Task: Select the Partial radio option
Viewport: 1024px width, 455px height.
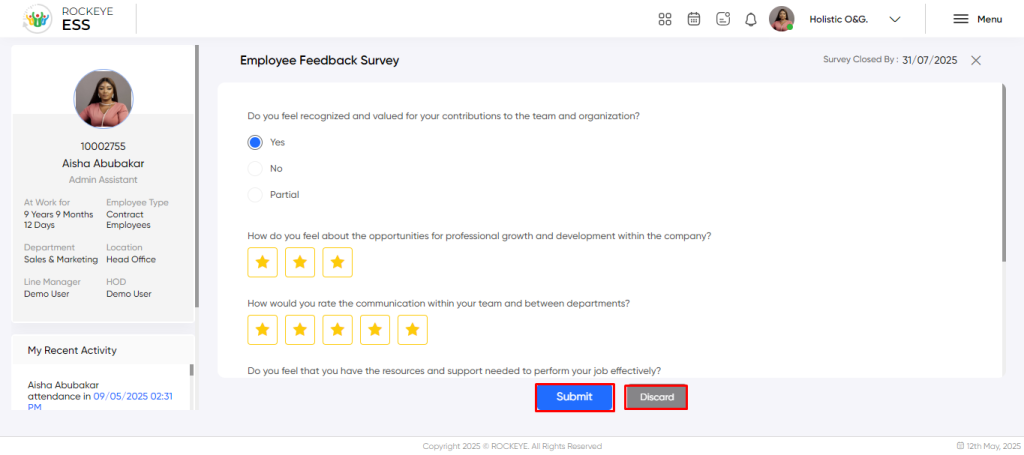Action: 255,195
